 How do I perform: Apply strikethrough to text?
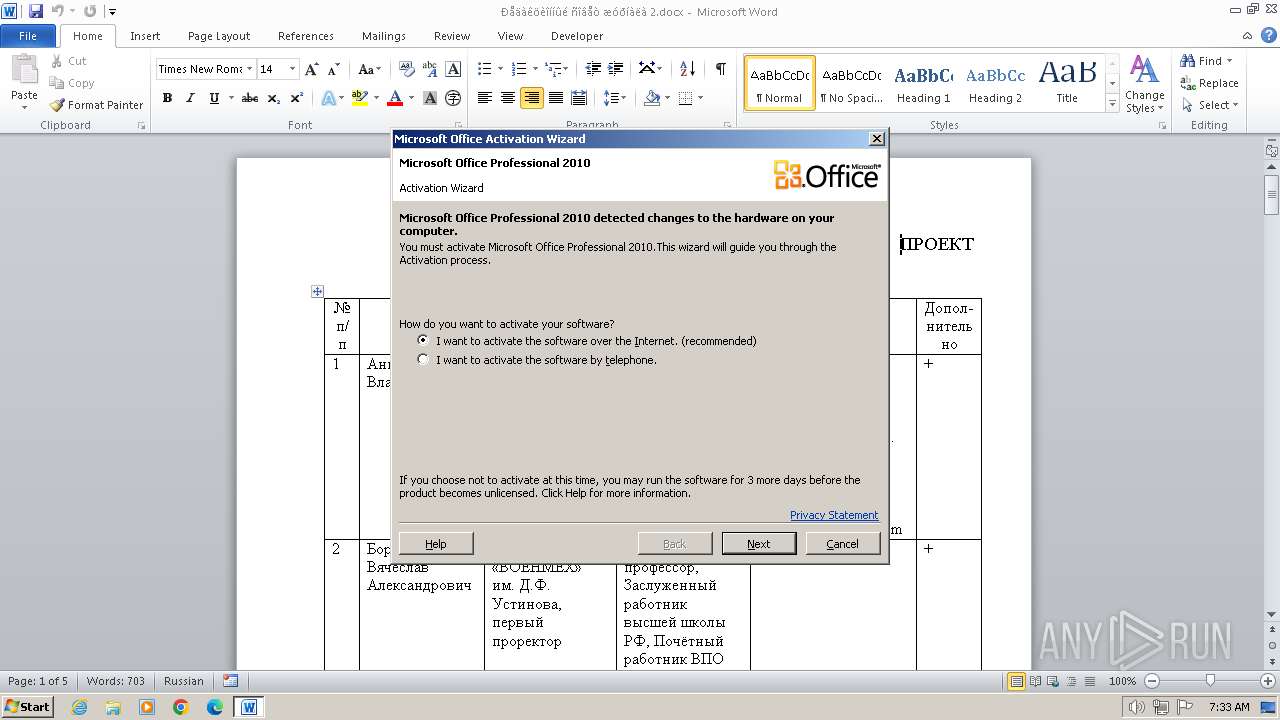[250, 98]
